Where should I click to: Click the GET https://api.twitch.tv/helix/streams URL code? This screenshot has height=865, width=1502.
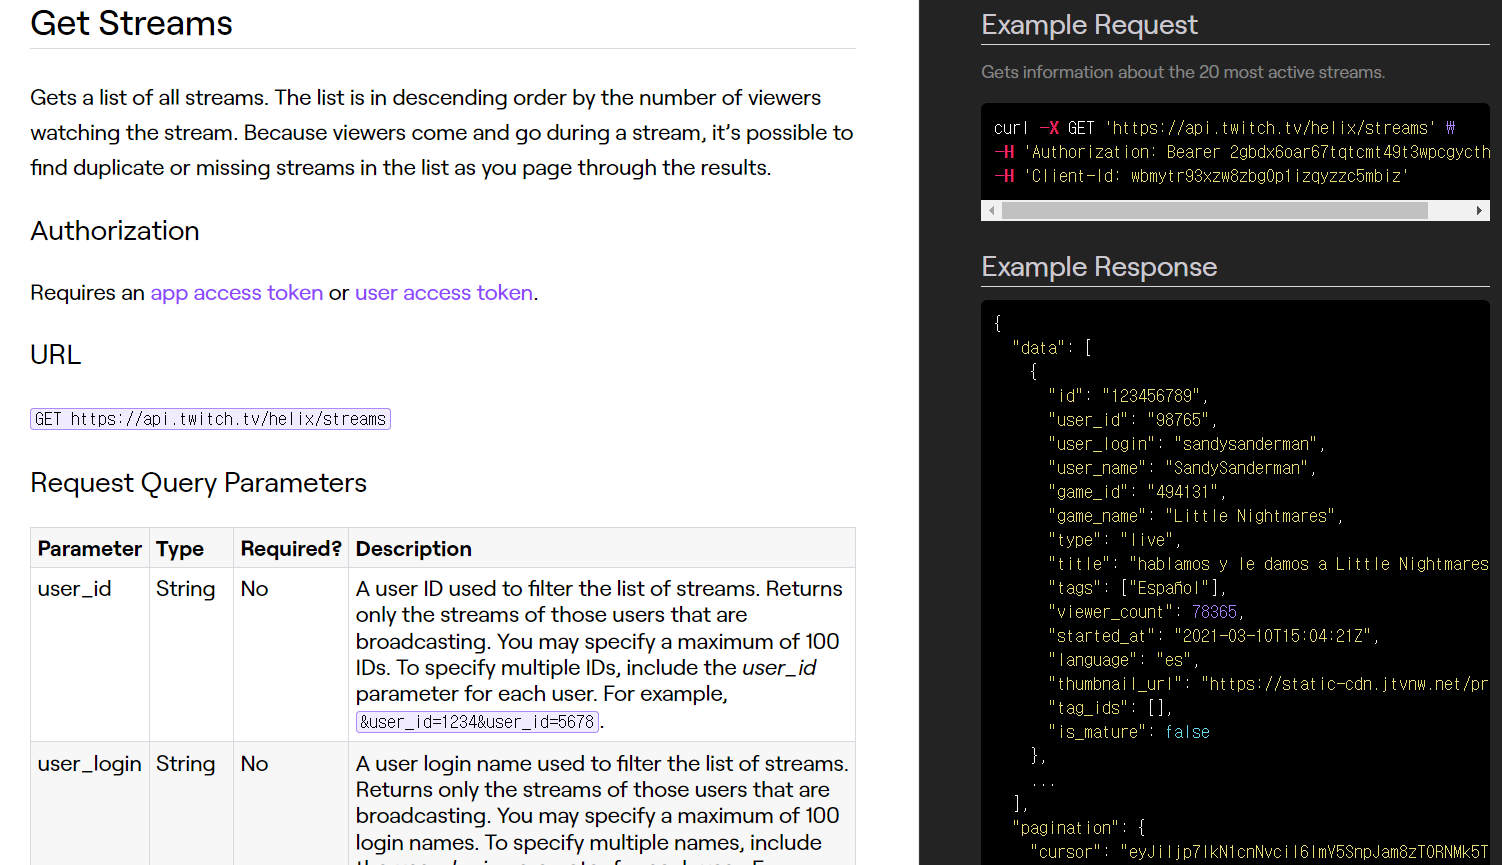tap(210, 419)
